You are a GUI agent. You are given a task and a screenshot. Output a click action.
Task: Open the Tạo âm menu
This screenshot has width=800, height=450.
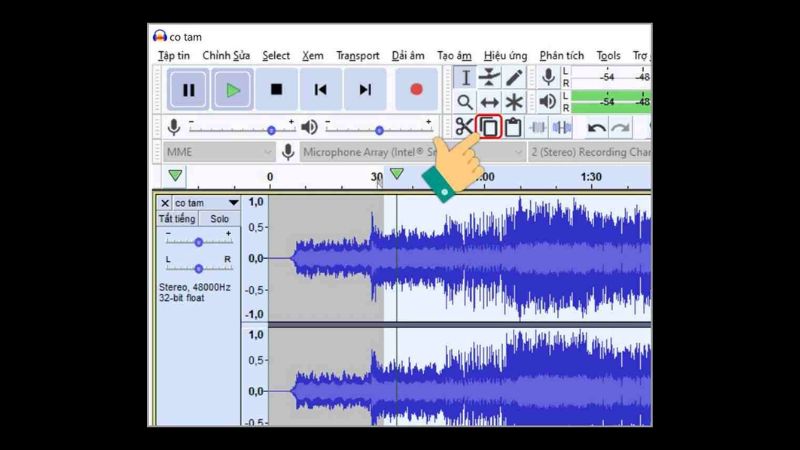(x=454, y=55)
